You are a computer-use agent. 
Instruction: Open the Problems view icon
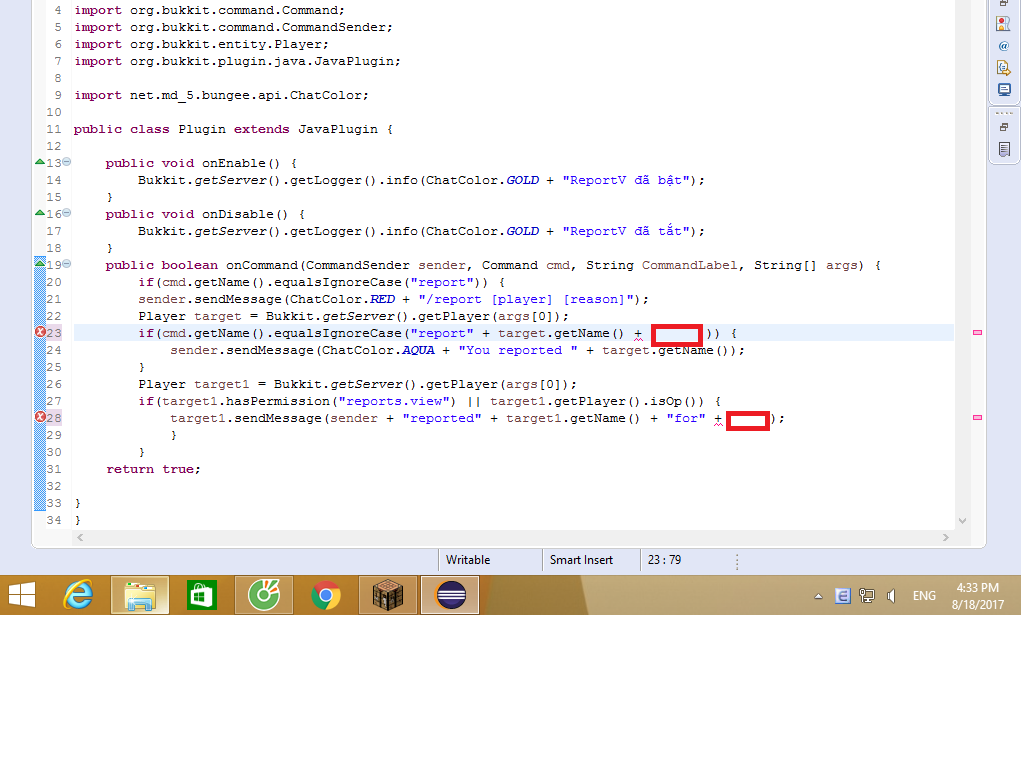click(1003, 24)
